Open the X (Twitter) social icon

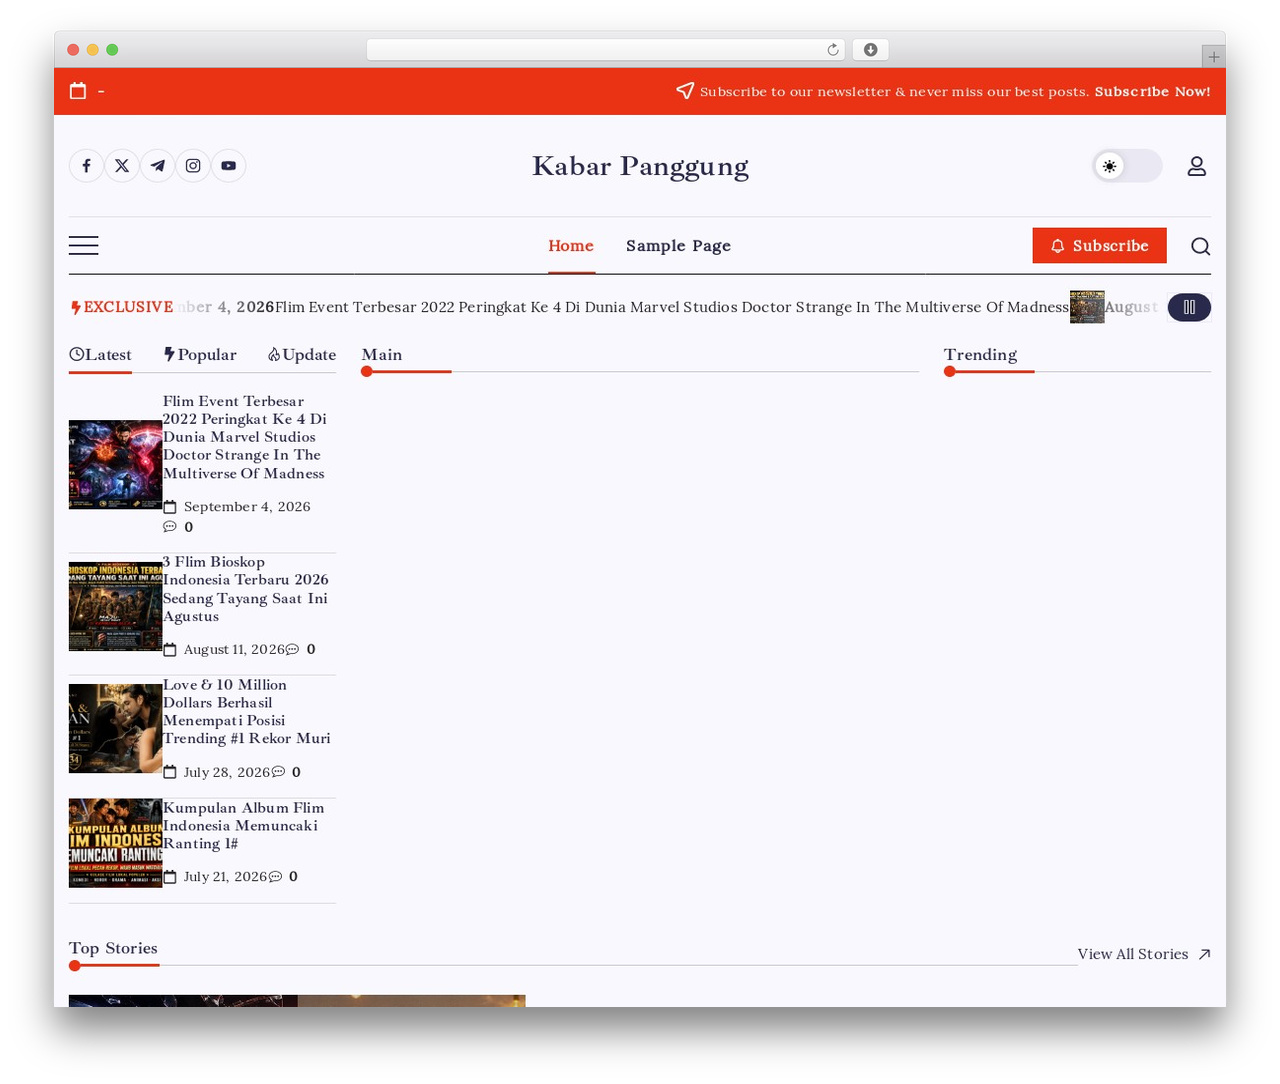[x=122, y=166]
